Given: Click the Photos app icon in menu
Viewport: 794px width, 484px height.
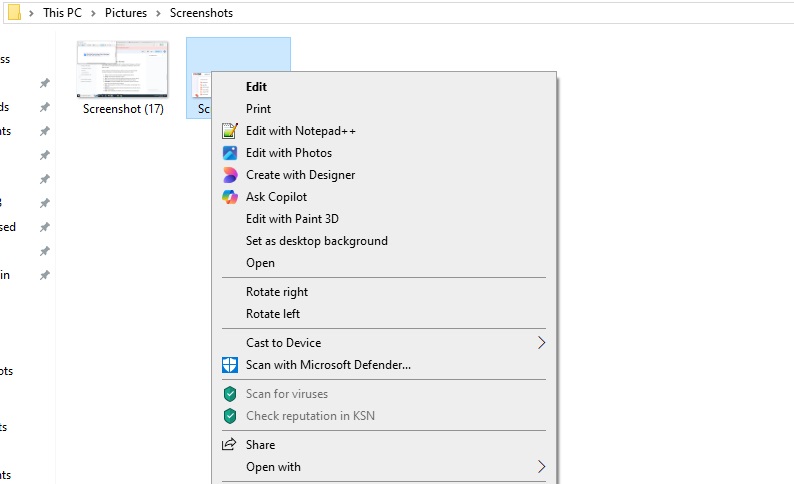Looking at the screenshot, I should 230,153.
